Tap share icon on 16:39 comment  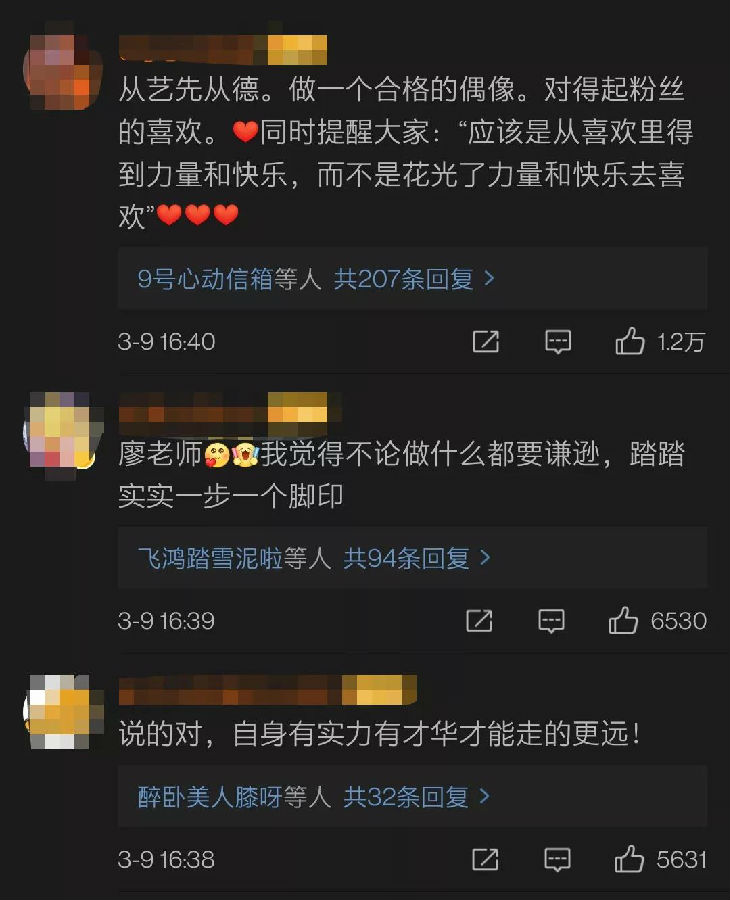[x=479, y=621]
